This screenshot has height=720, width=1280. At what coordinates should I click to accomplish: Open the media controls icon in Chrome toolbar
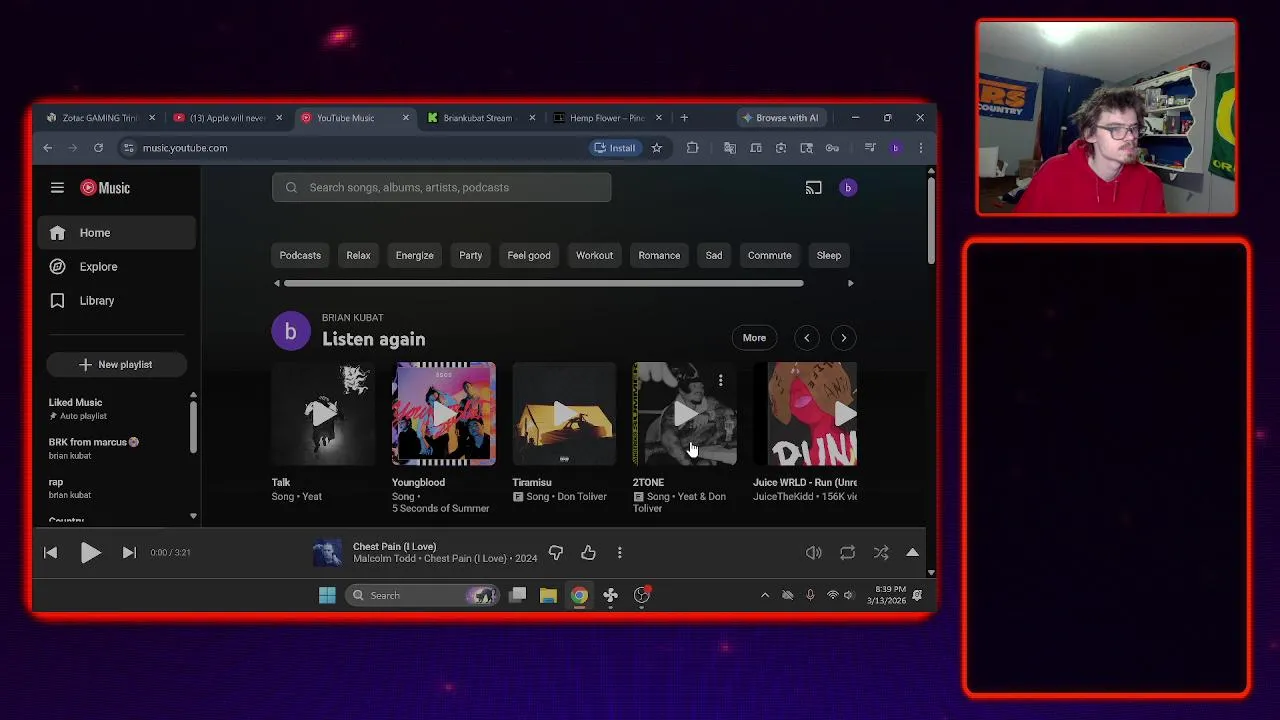[870, 147]
